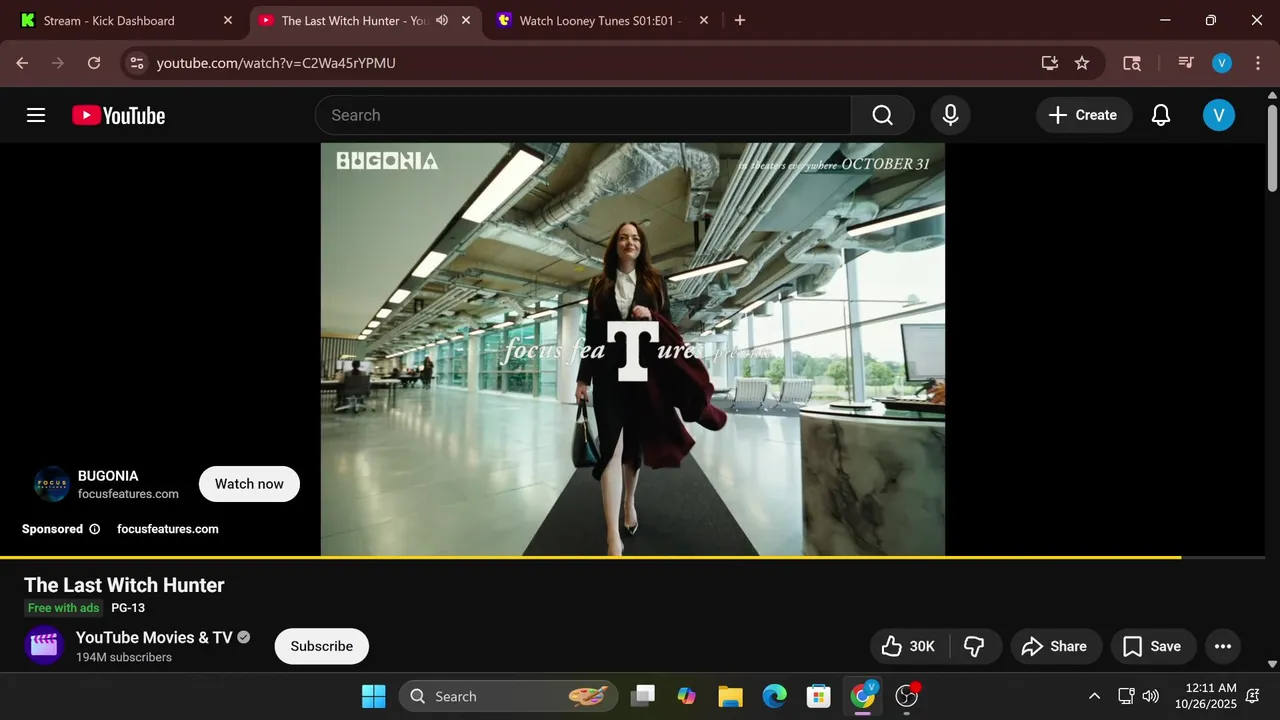This screenshot has width=1280, height=720.
Task: Install app icon in address bar
Action: click(x=1049, y=63)
